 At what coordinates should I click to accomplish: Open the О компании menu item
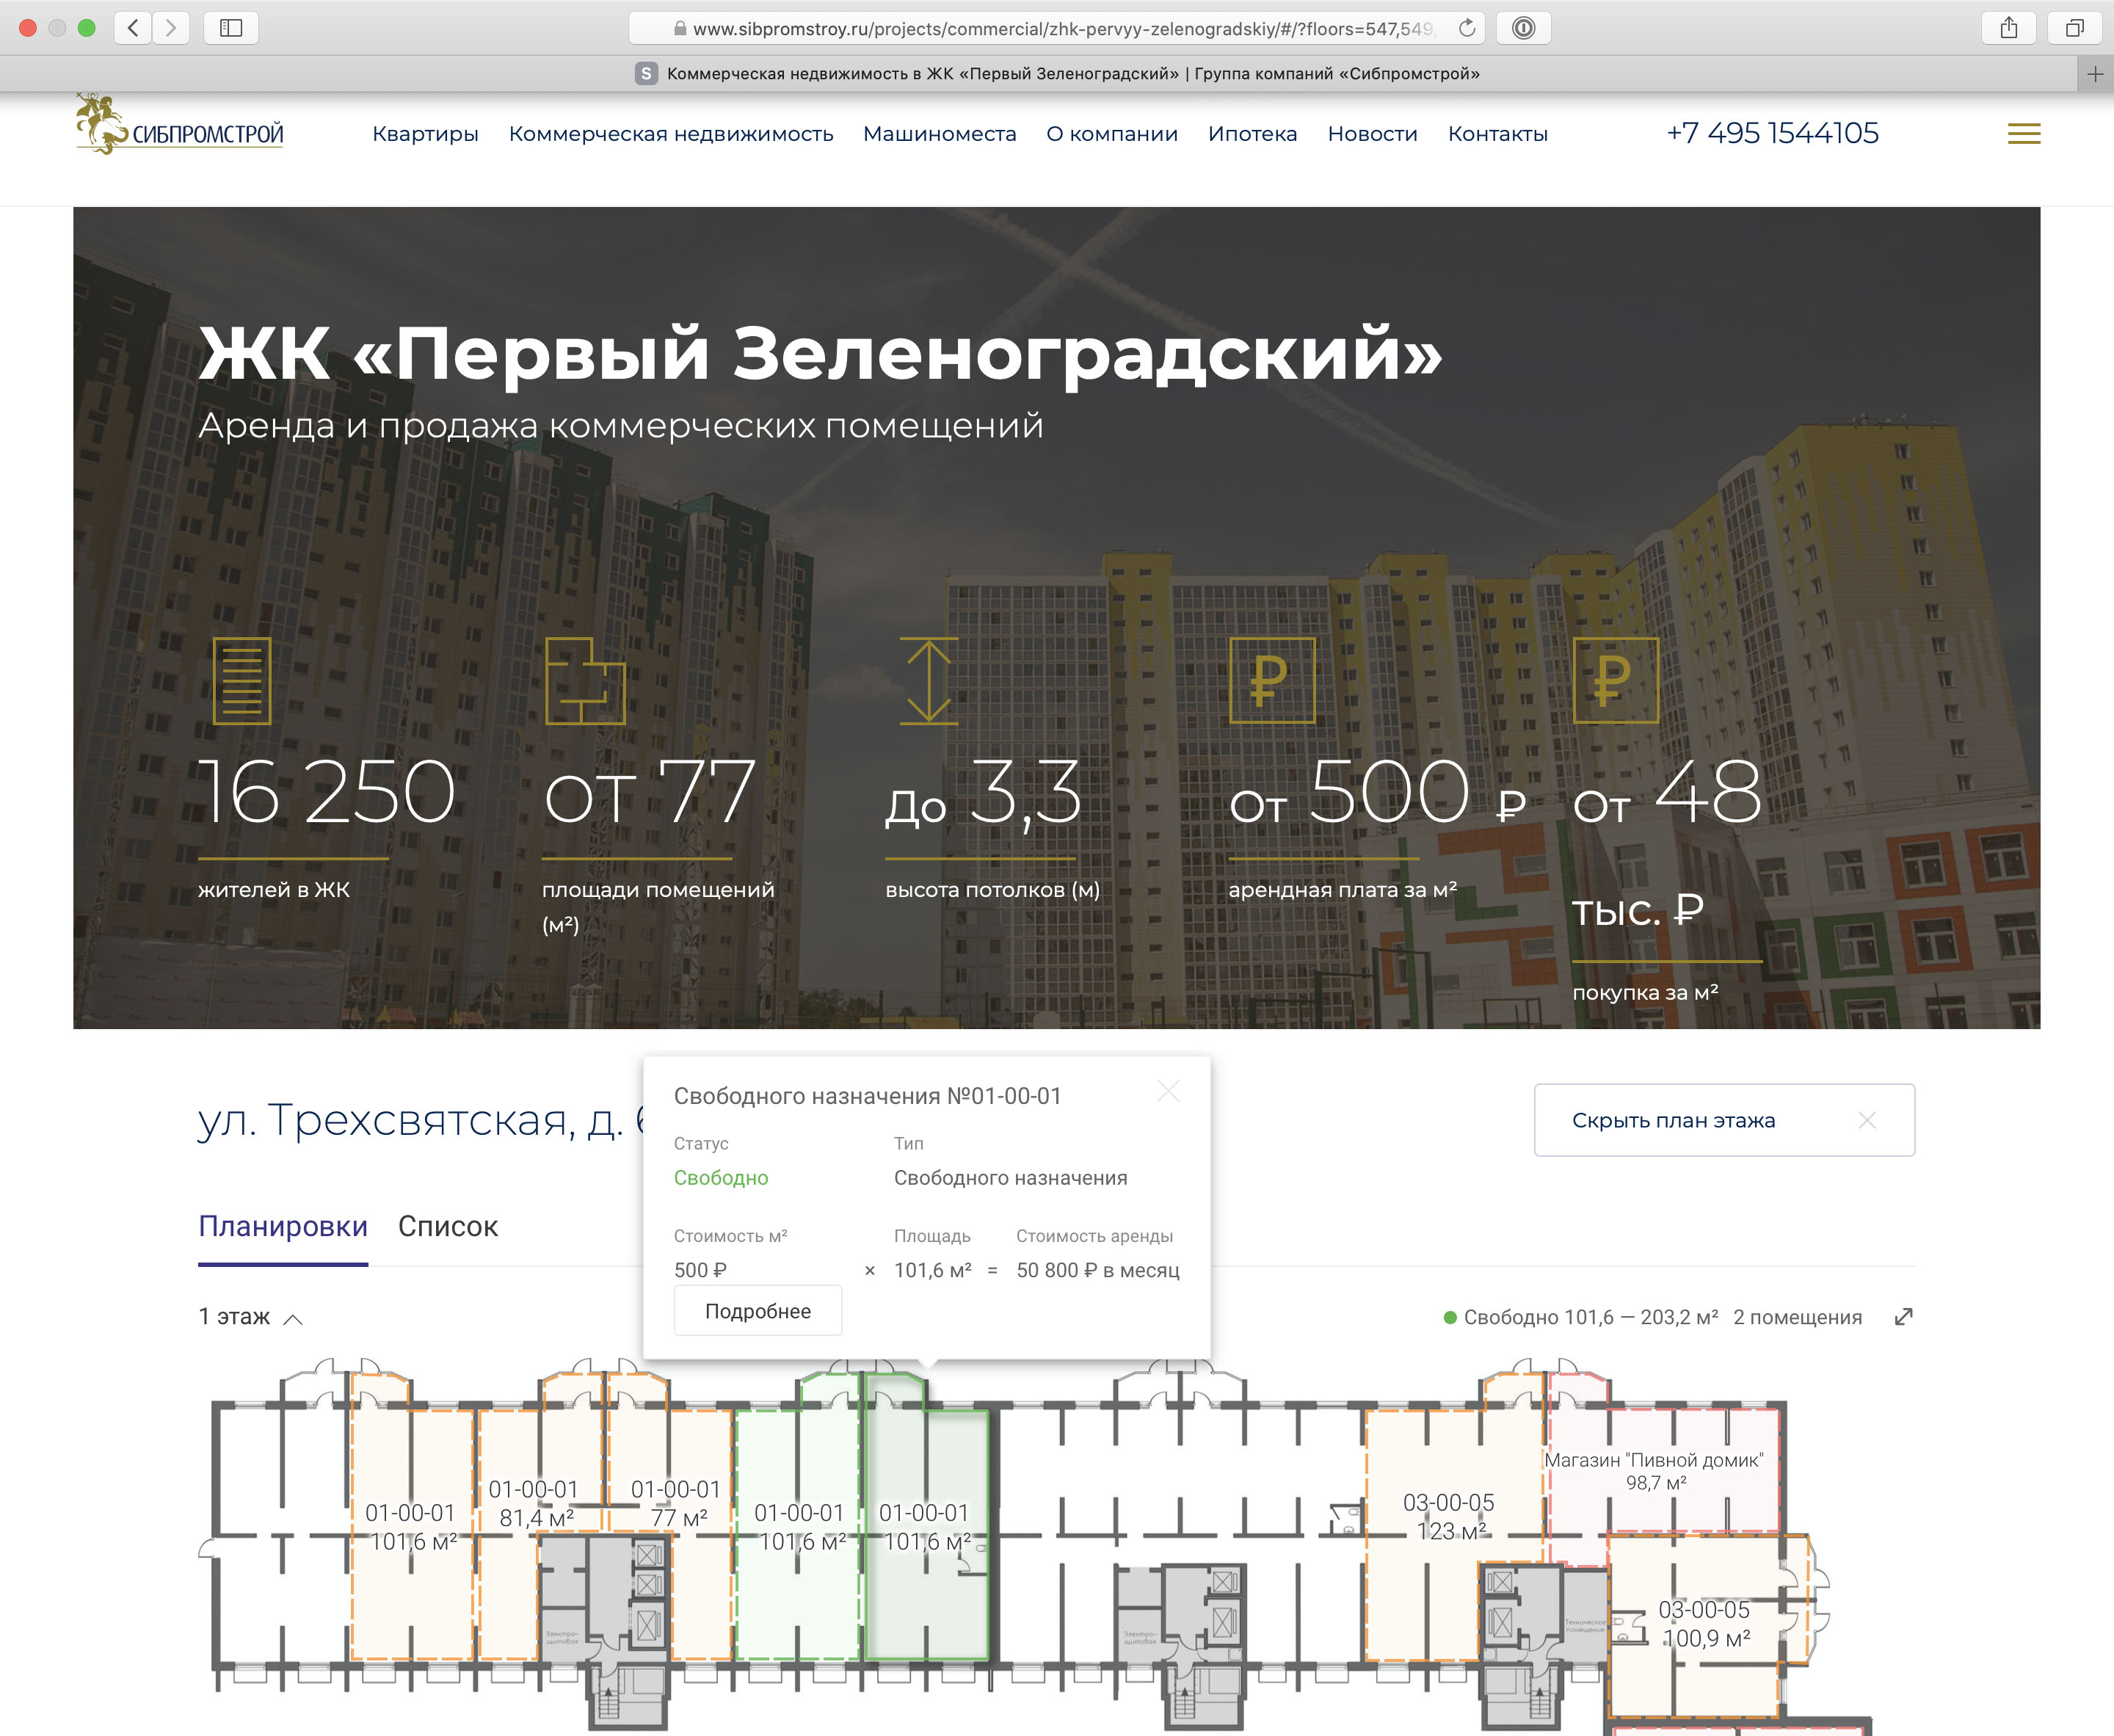click(x=1112, y=134)
